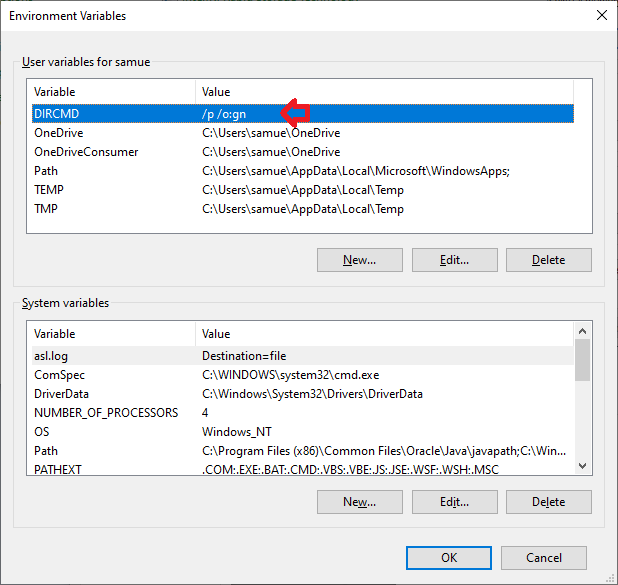This screenshot has width=618, height=585.
Task: Create a new system variable
Action: pyautogui.click(x=359, y=502)
